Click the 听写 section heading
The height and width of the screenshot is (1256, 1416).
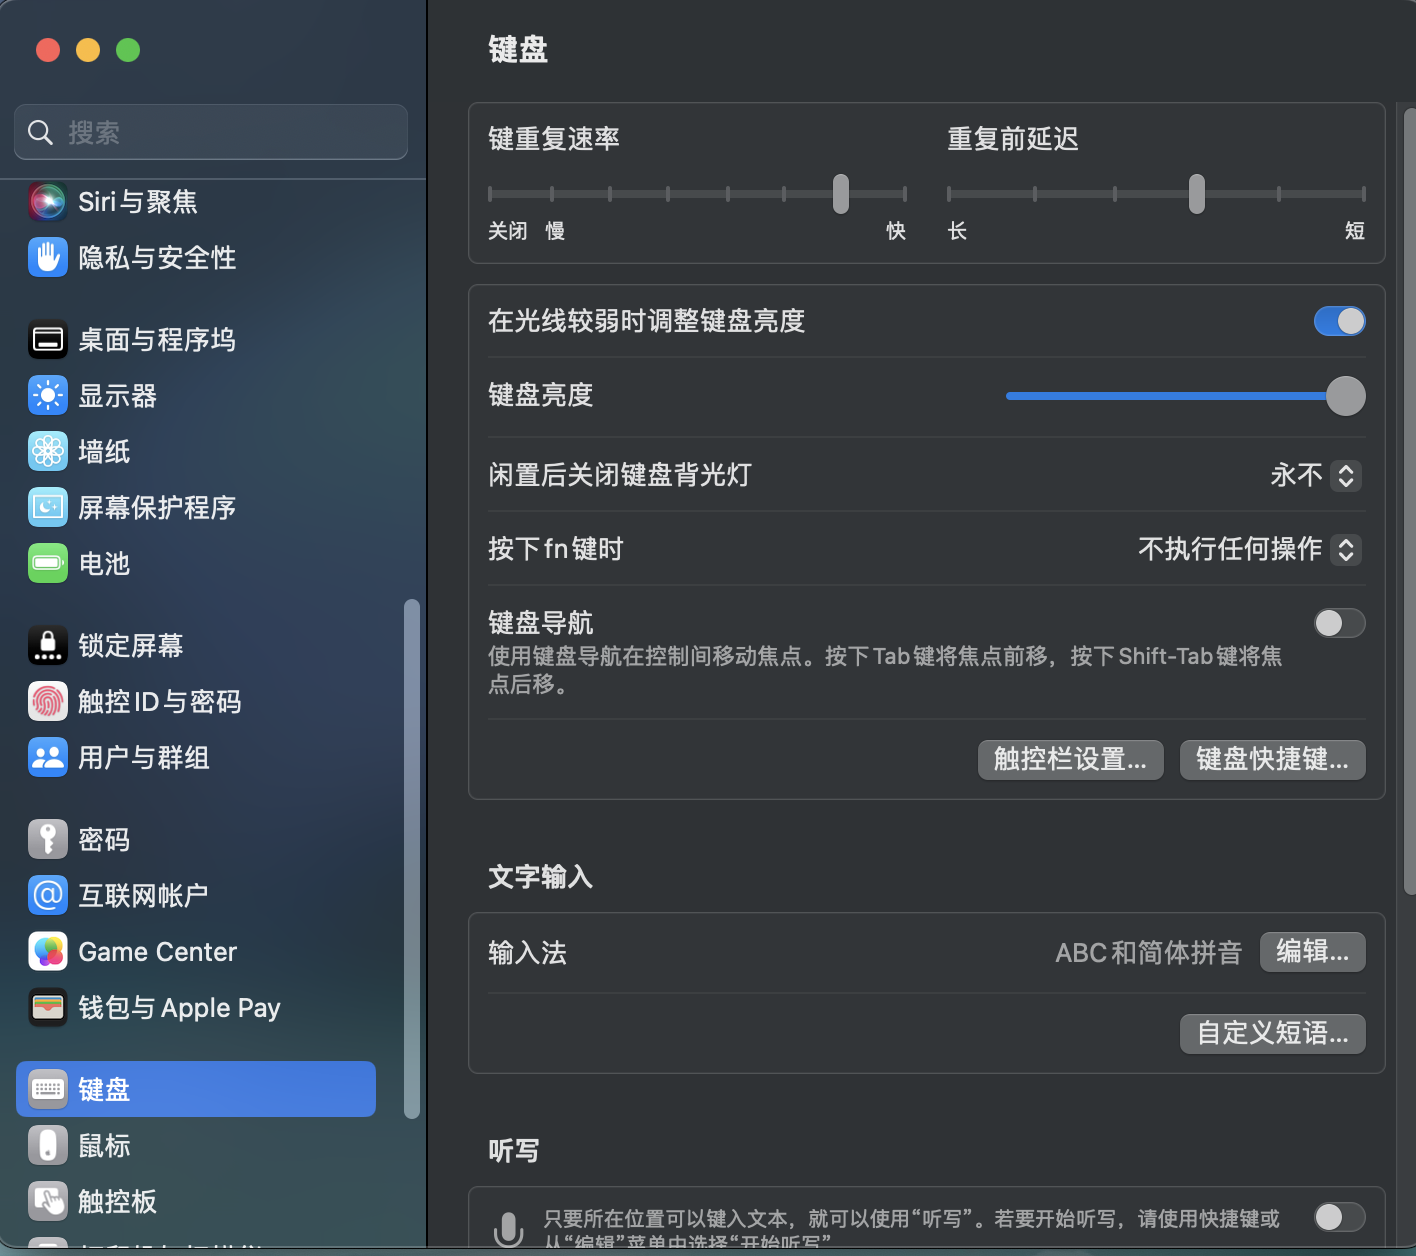[x=514, y=1151]
